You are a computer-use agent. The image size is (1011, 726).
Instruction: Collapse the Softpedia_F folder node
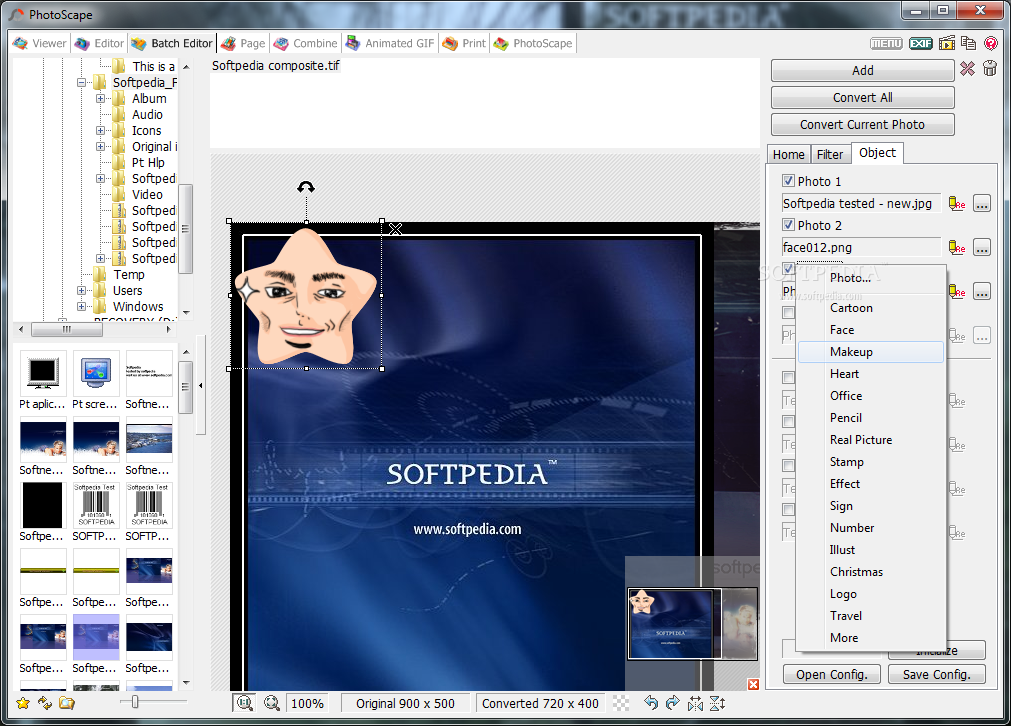click(x=82, y=83)
